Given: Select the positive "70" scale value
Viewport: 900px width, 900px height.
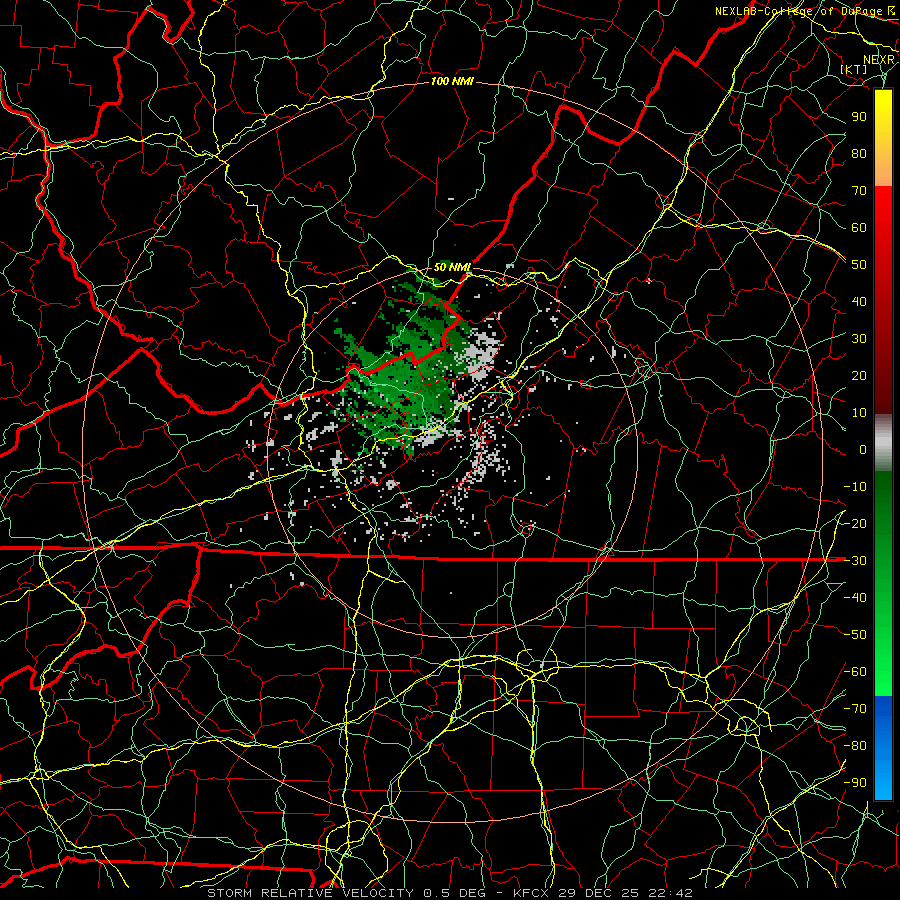Looking at the screenshot, I should click(x=859, y=191).
